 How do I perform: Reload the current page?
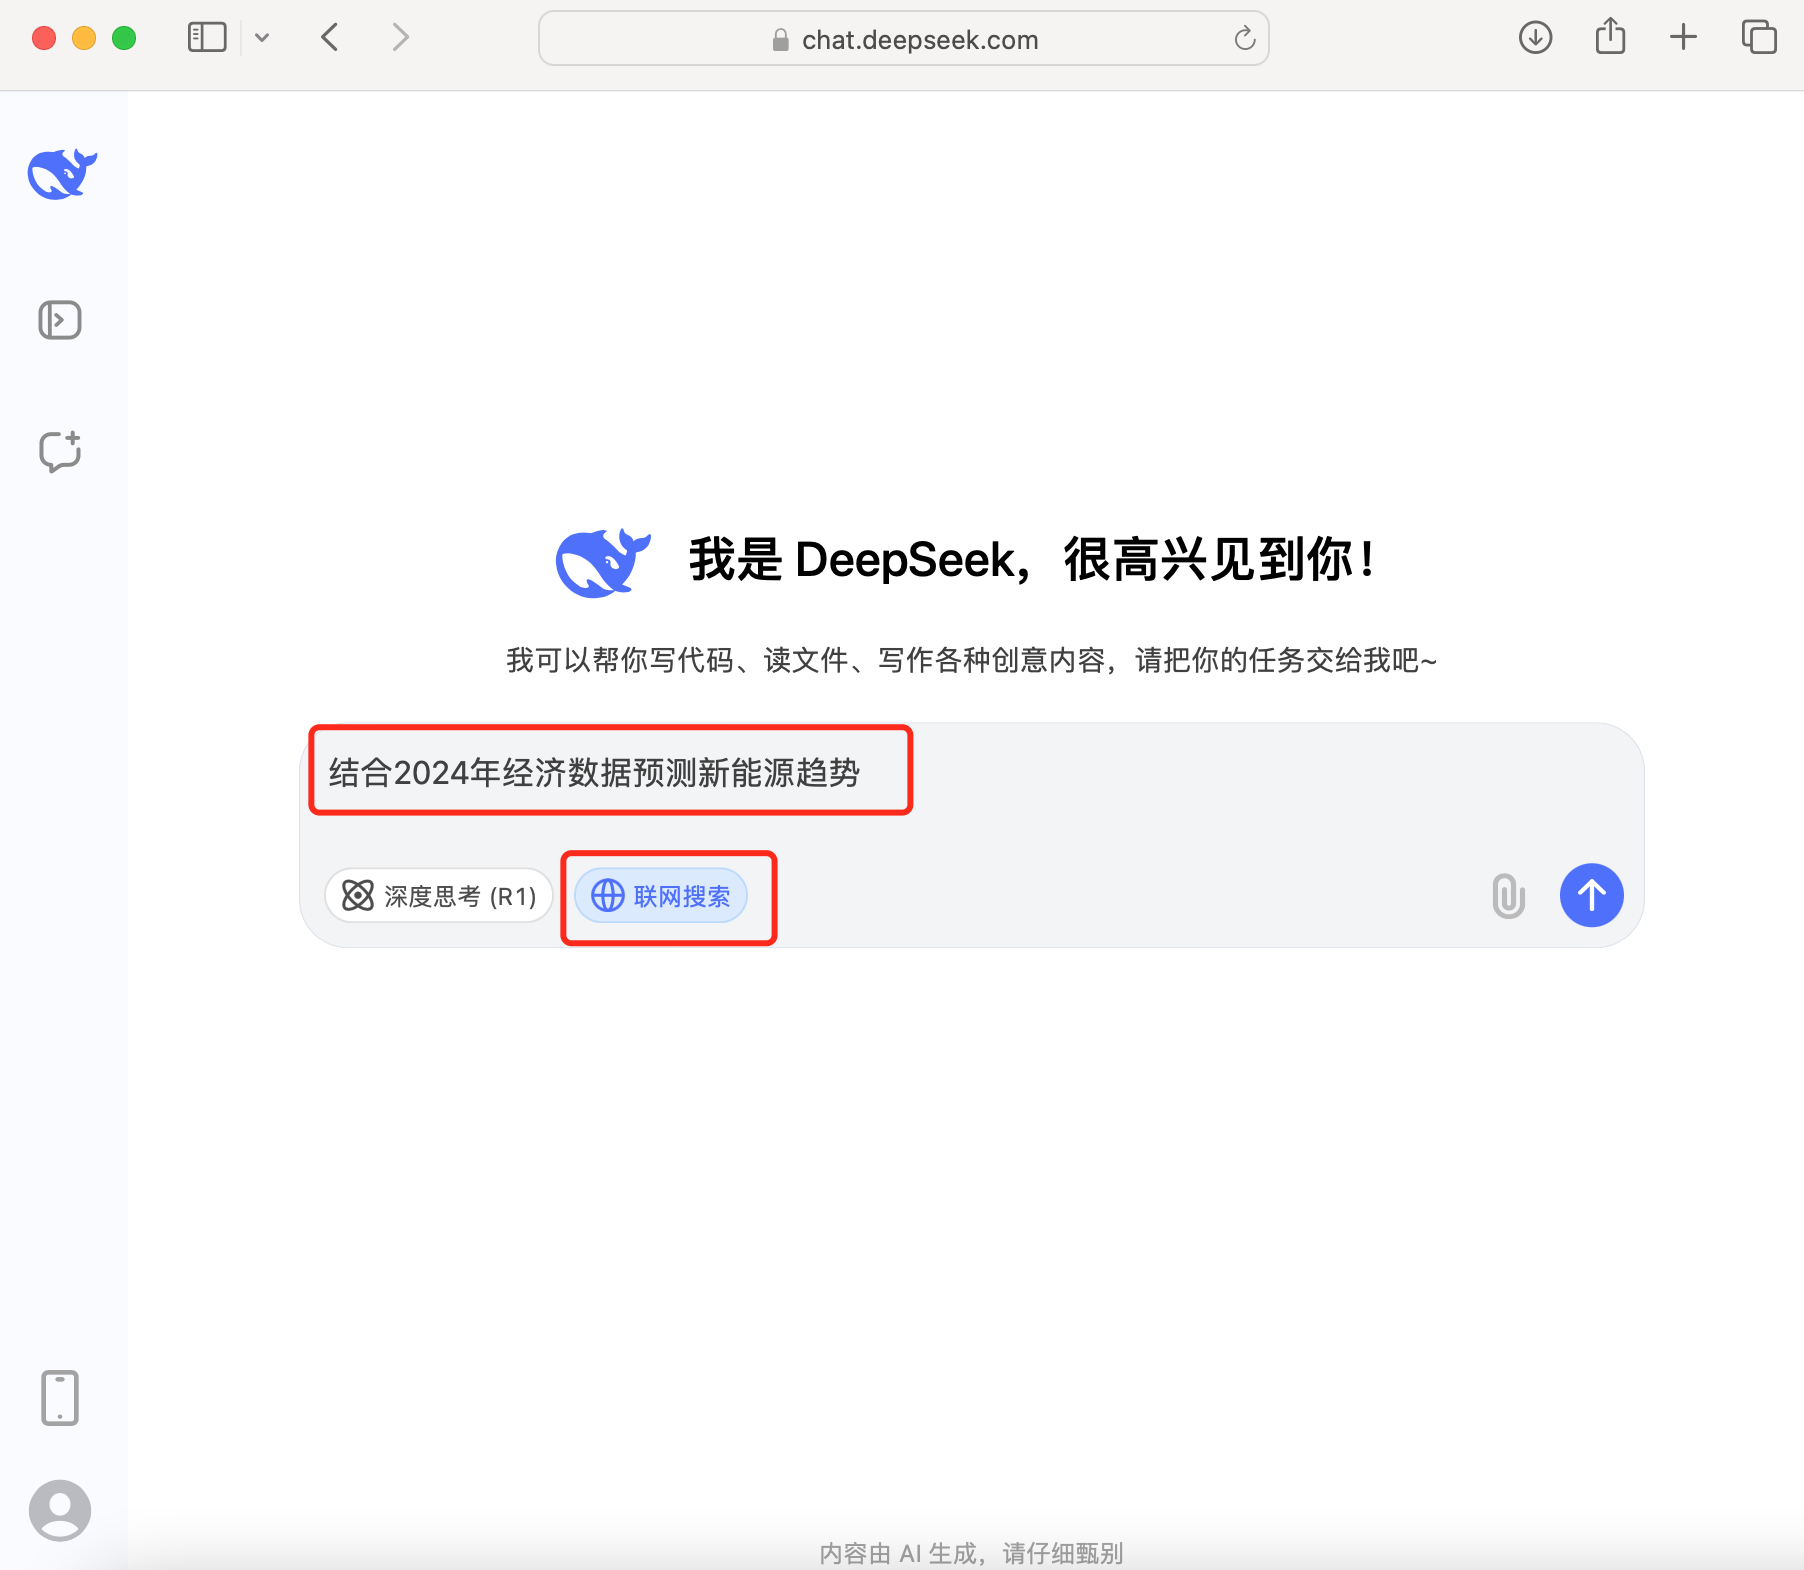(1244, 39)
